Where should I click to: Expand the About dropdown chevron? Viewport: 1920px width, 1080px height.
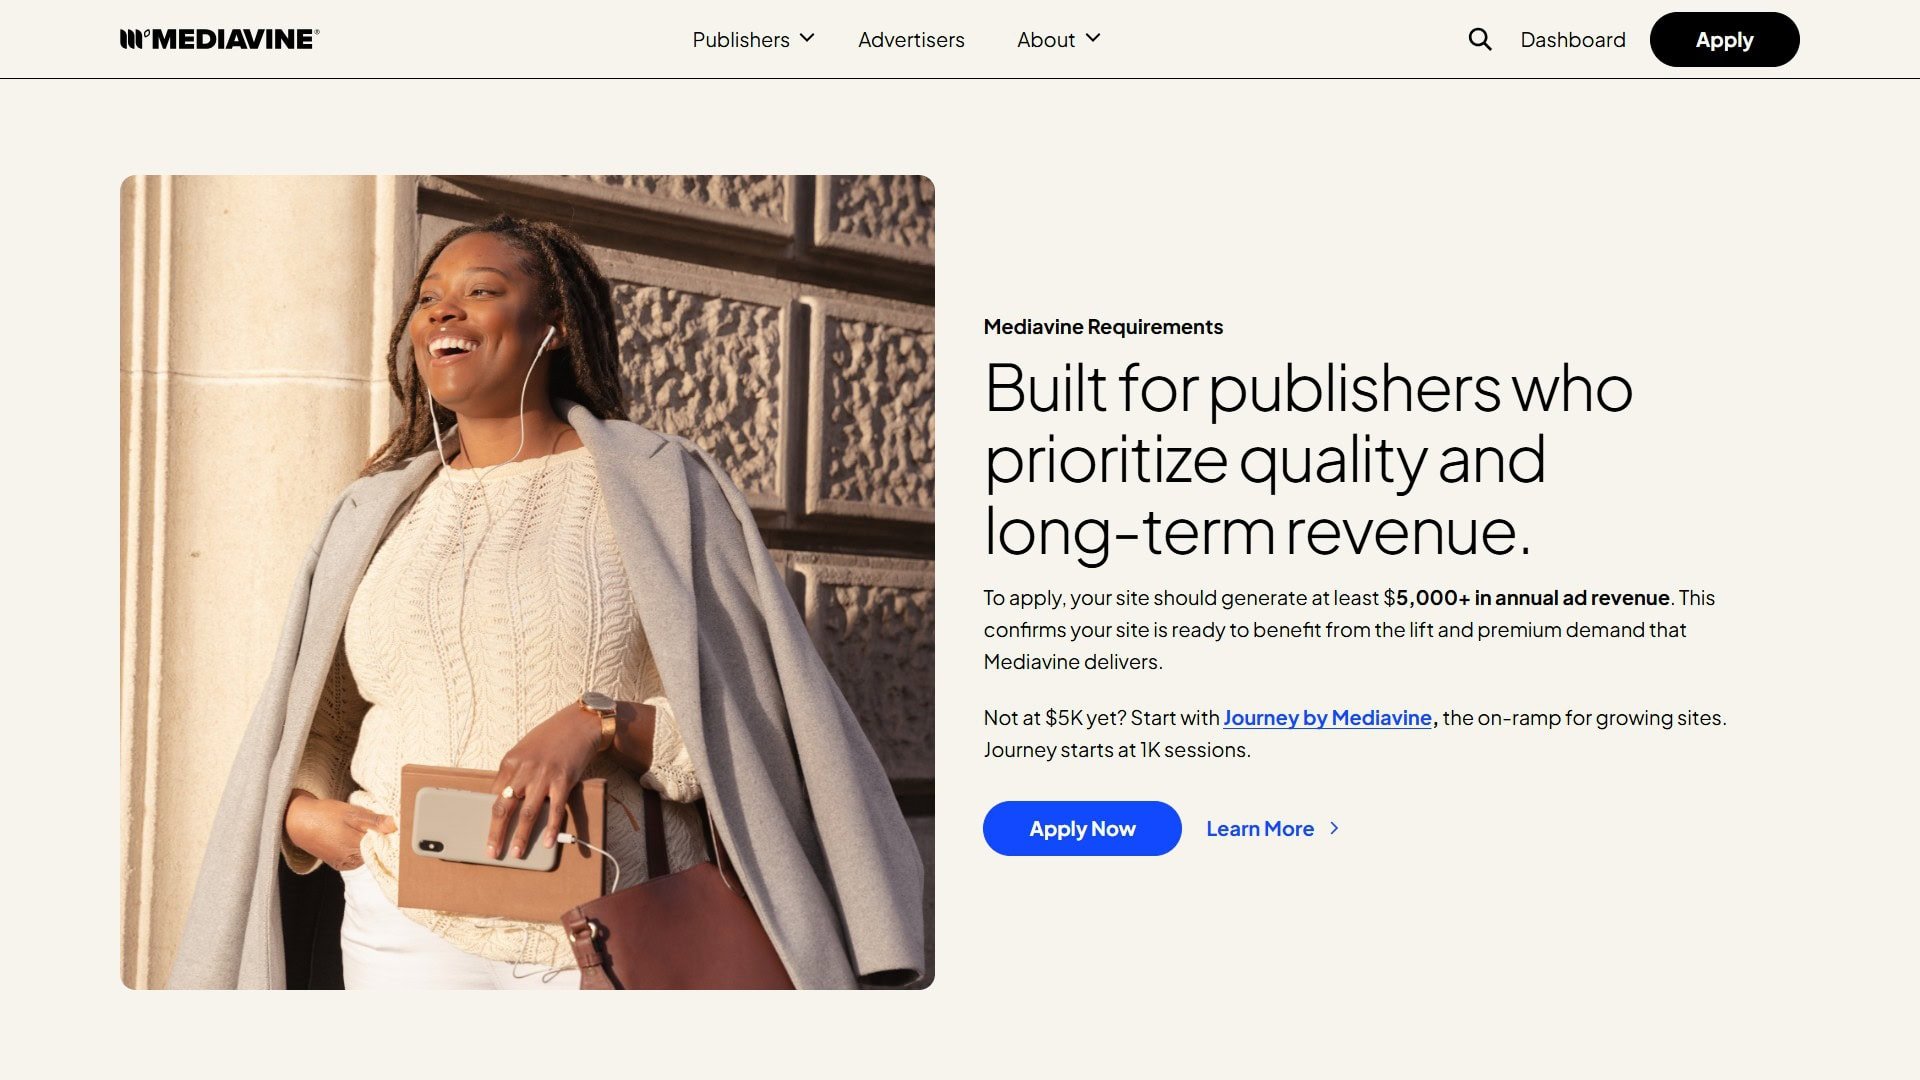[1093, 38]
